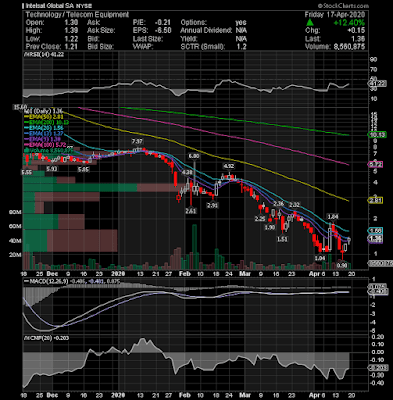Screen dimensions: 393x400
Task: Click the 2.61 low price label
Action: coord(191,211)
